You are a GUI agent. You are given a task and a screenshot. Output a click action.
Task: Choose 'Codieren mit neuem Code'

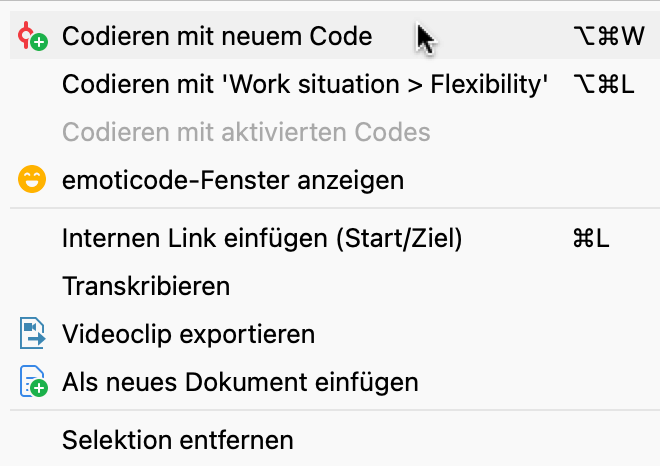(217, 37)
